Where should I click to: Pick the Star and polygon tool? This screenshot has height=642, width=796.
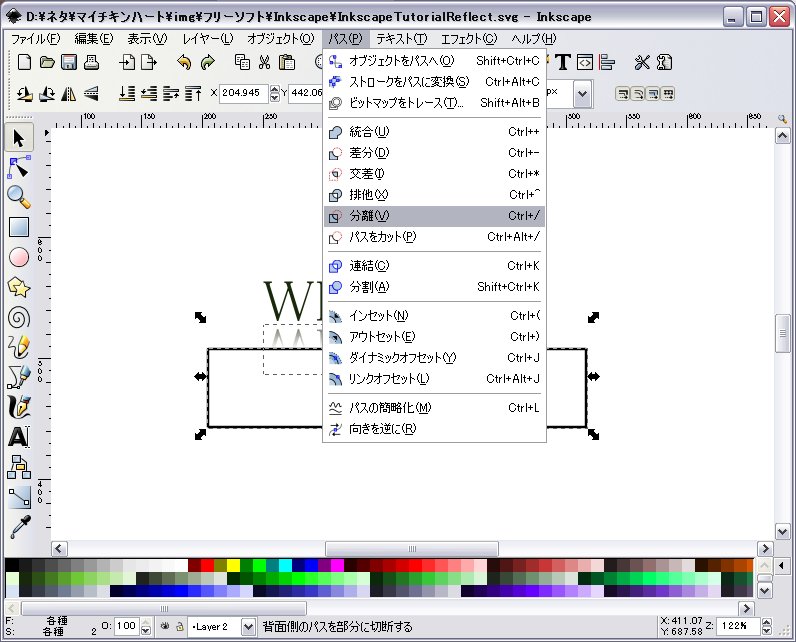point(19,287)
